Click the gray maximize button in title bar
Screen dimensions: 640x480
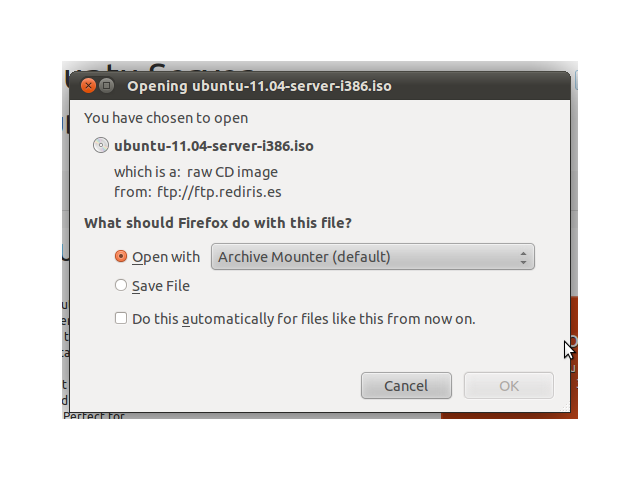point(107,86)
